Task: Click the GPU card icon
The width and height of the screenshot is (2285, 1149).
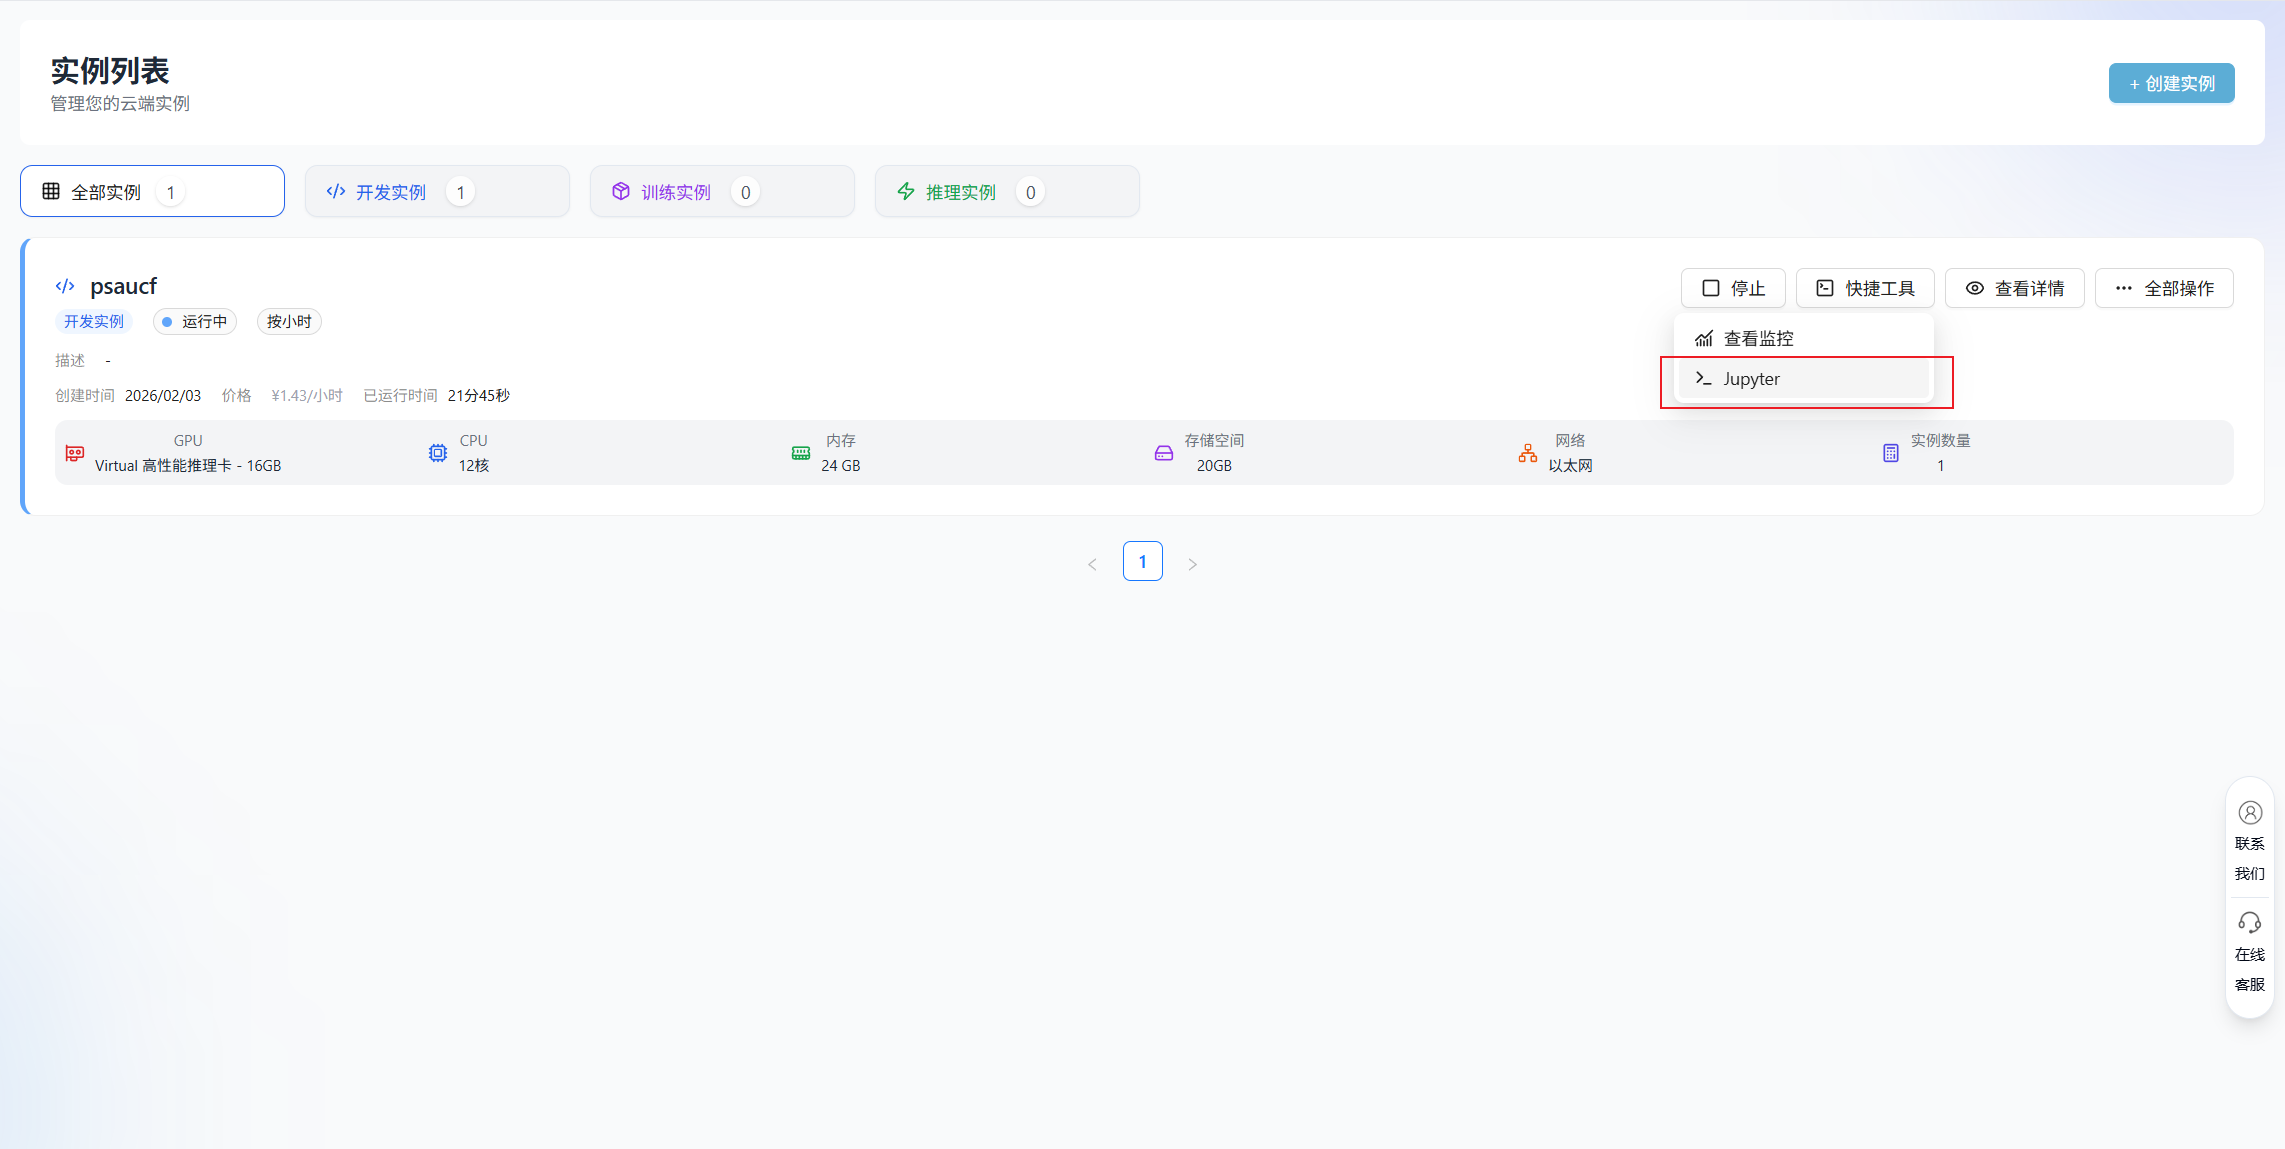Action: click(x=75, y=453)
